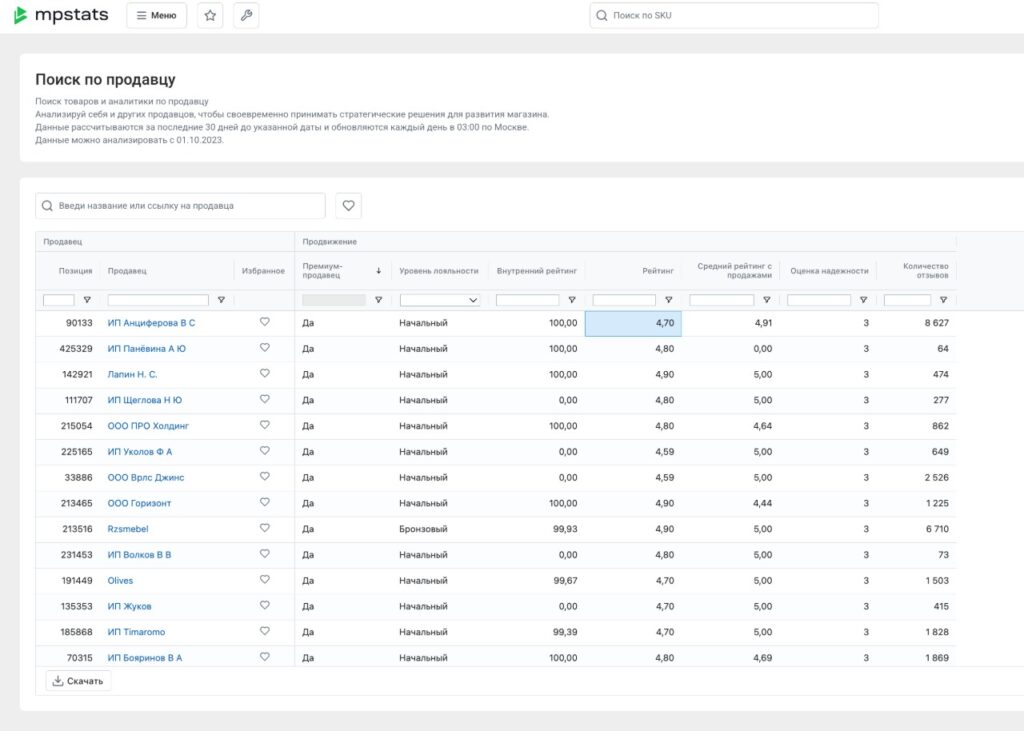Open the wrench tools icon
This screenshot has height=731, width=1024.
click(246, 16)
